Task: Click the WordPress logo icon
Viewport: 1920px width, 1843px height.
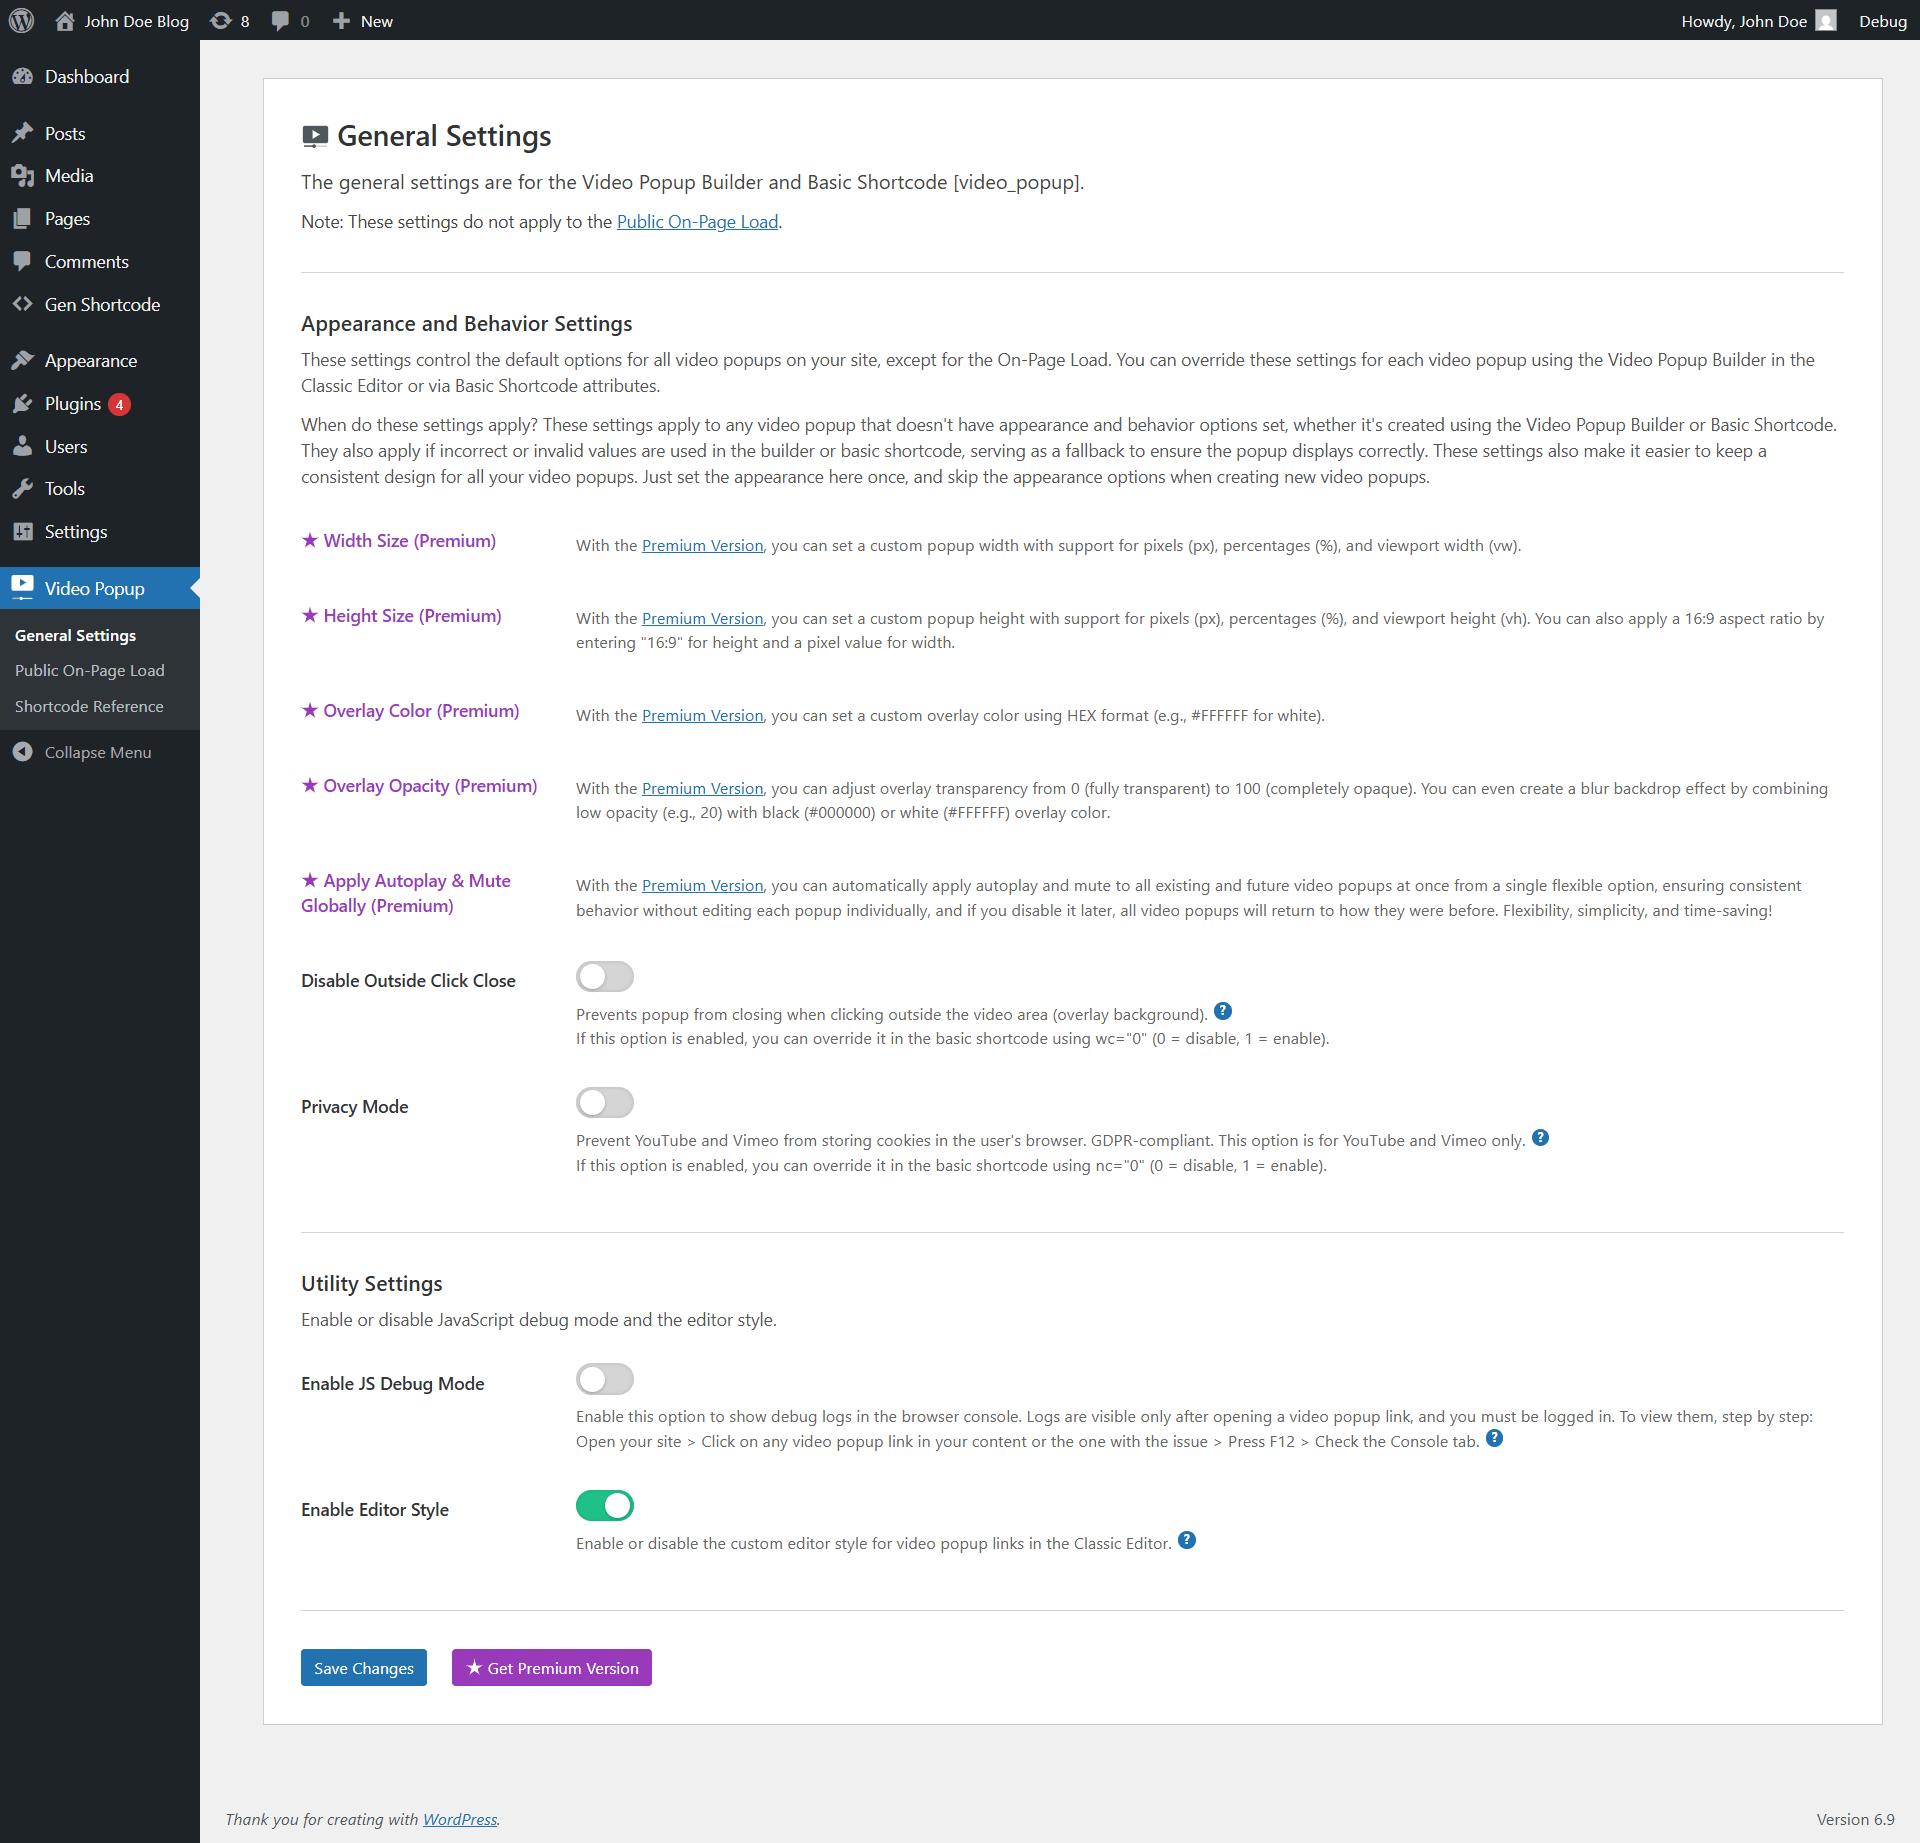Action: 21,20
